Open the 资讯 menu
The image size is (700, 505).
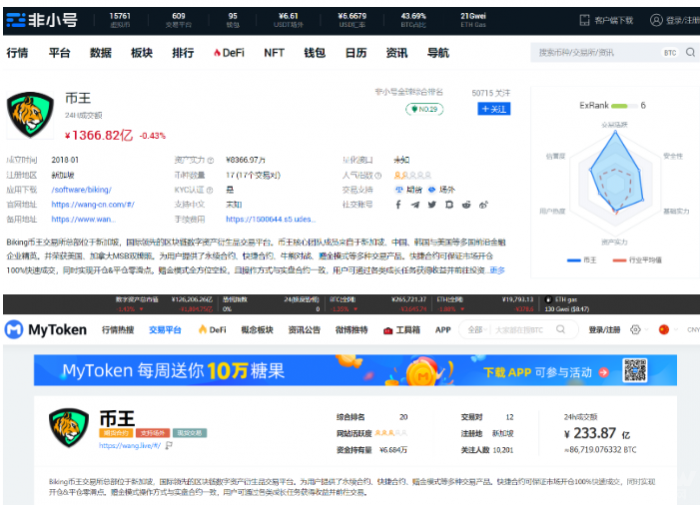pos(397,53)
